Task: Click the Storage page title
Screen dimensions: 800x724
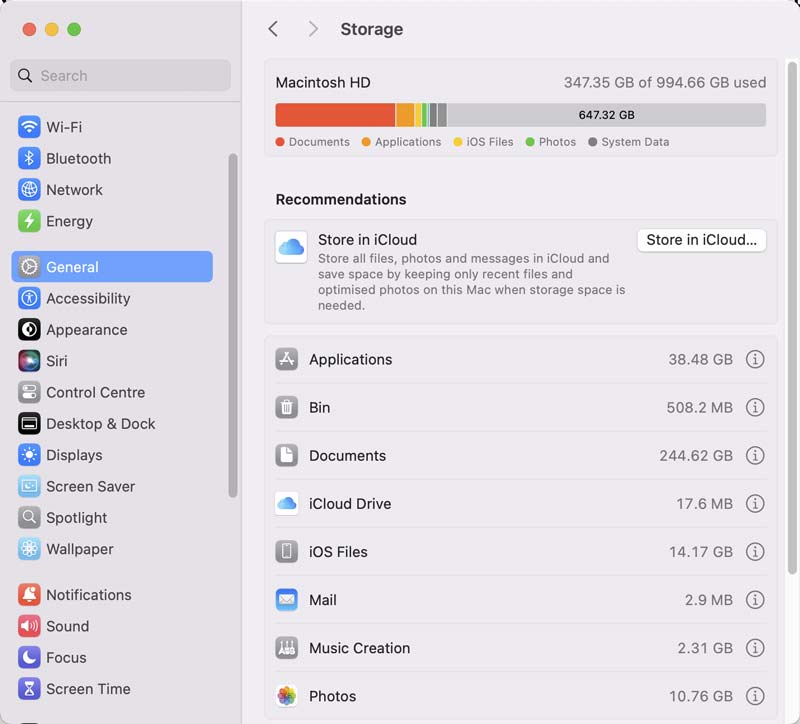Action: tap(371, 29)
